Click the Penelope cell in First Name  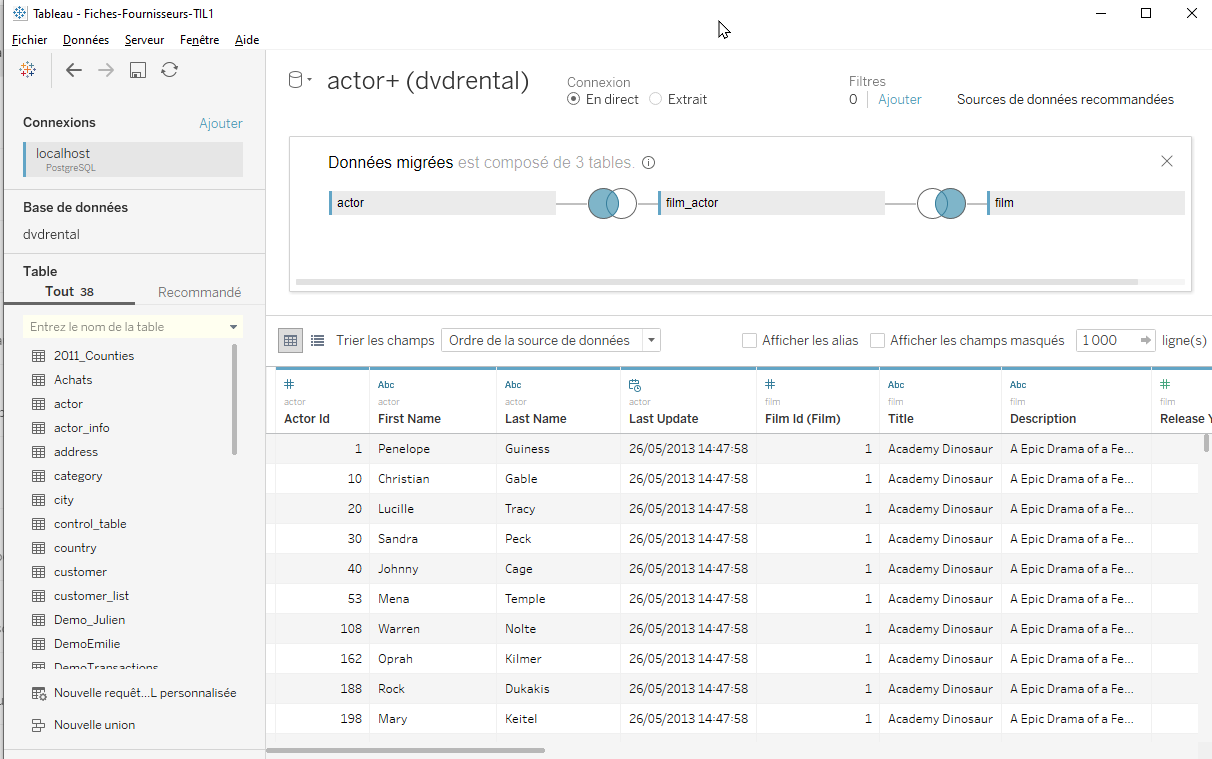(432, 449)
